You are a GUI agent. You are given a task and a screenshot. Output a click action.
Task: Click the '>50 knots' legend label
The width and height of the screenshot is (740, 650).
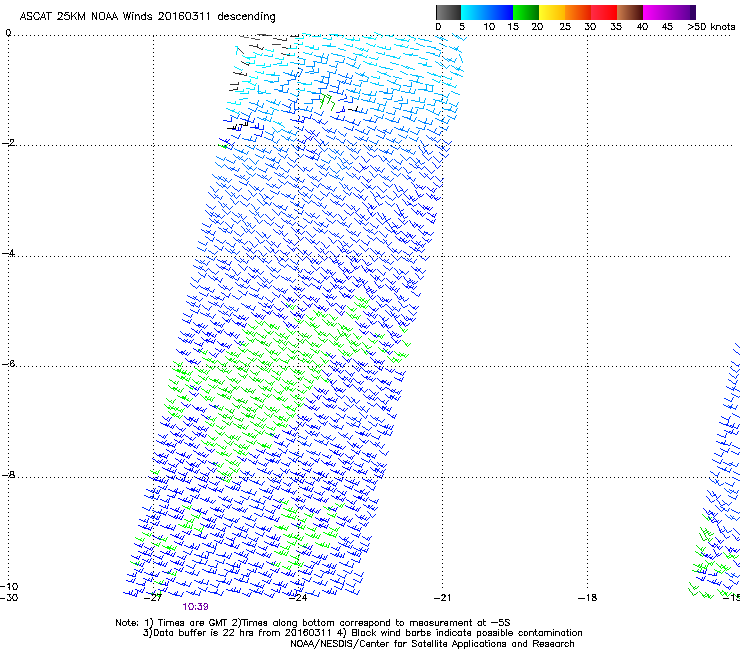711,26
